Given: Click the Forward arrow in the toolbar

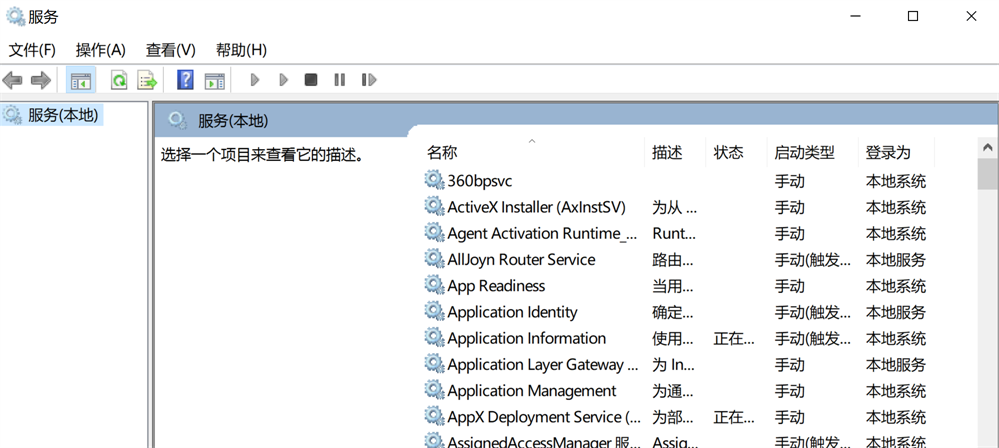Looking at the screenshot, I should [x=41, y=80].
